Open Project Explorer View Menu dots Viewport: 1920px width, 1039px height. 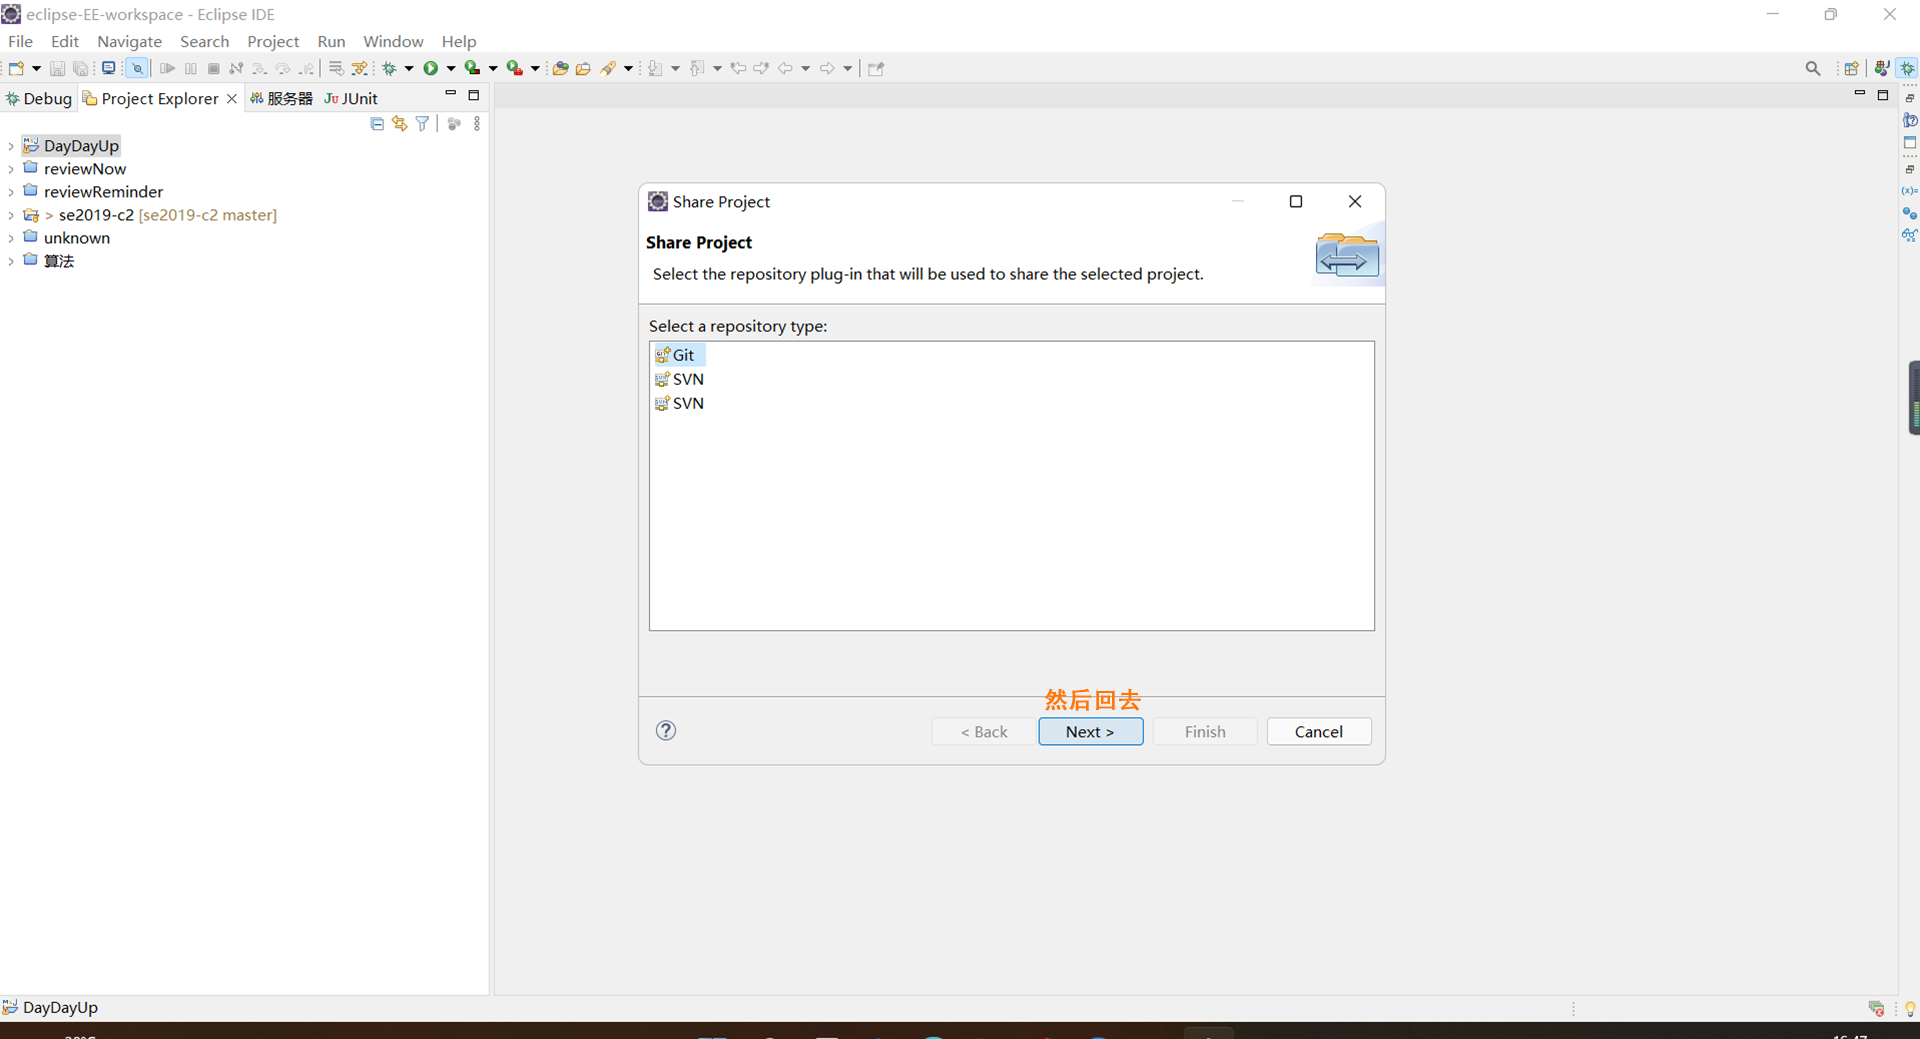point(477,124)
